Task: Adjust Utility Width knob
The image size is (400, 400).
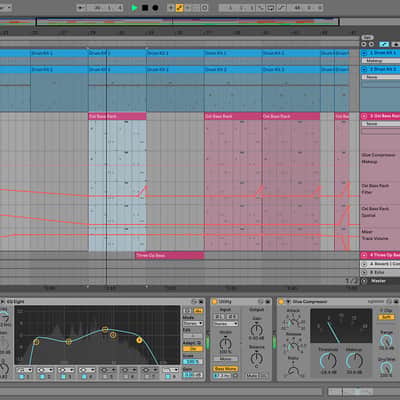Action: [x=226, y=343]
